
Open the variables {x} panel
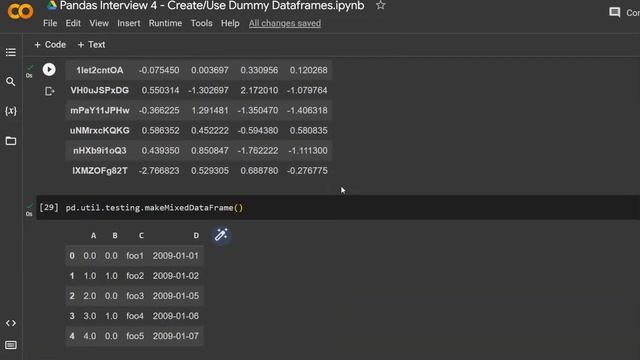point(11,111)
